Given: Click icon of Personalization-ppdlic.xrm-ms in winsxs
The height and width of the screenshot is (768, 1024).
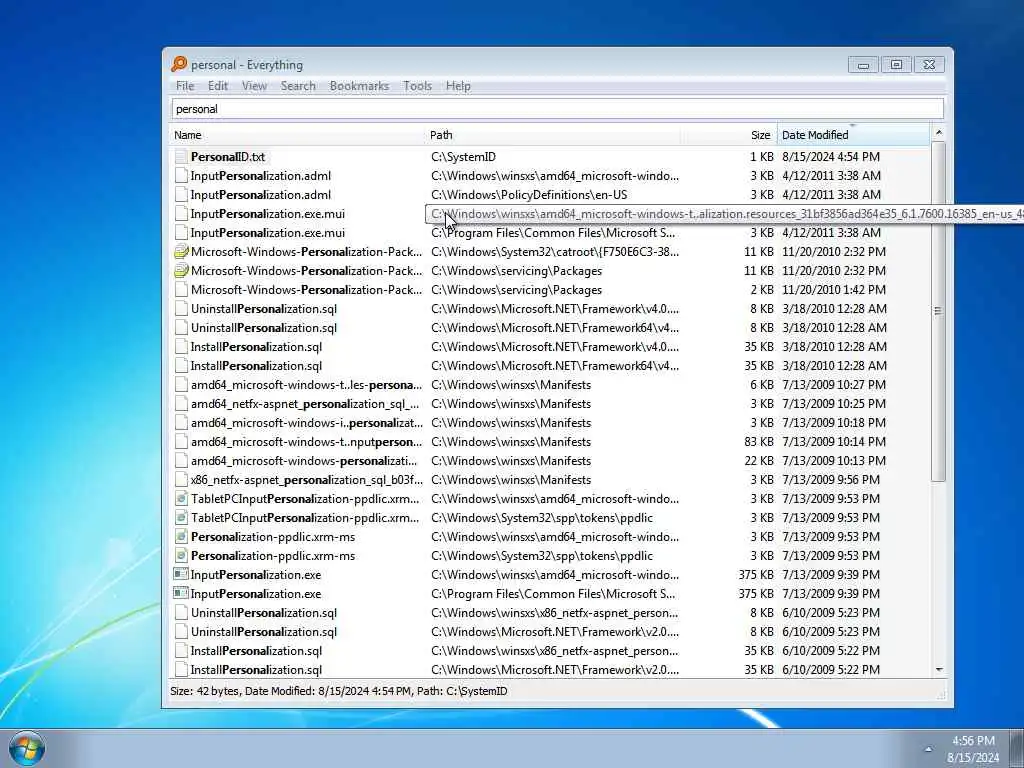Looking at the screenshot, I should [181, 537].
